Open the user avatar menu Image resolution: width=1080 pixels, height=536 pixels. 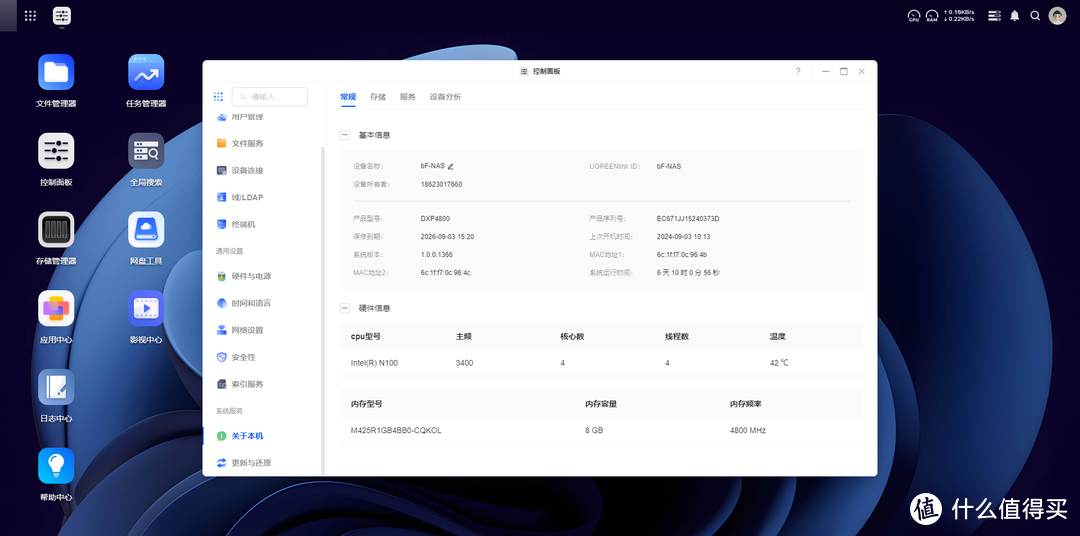(x=1057, y=15)
